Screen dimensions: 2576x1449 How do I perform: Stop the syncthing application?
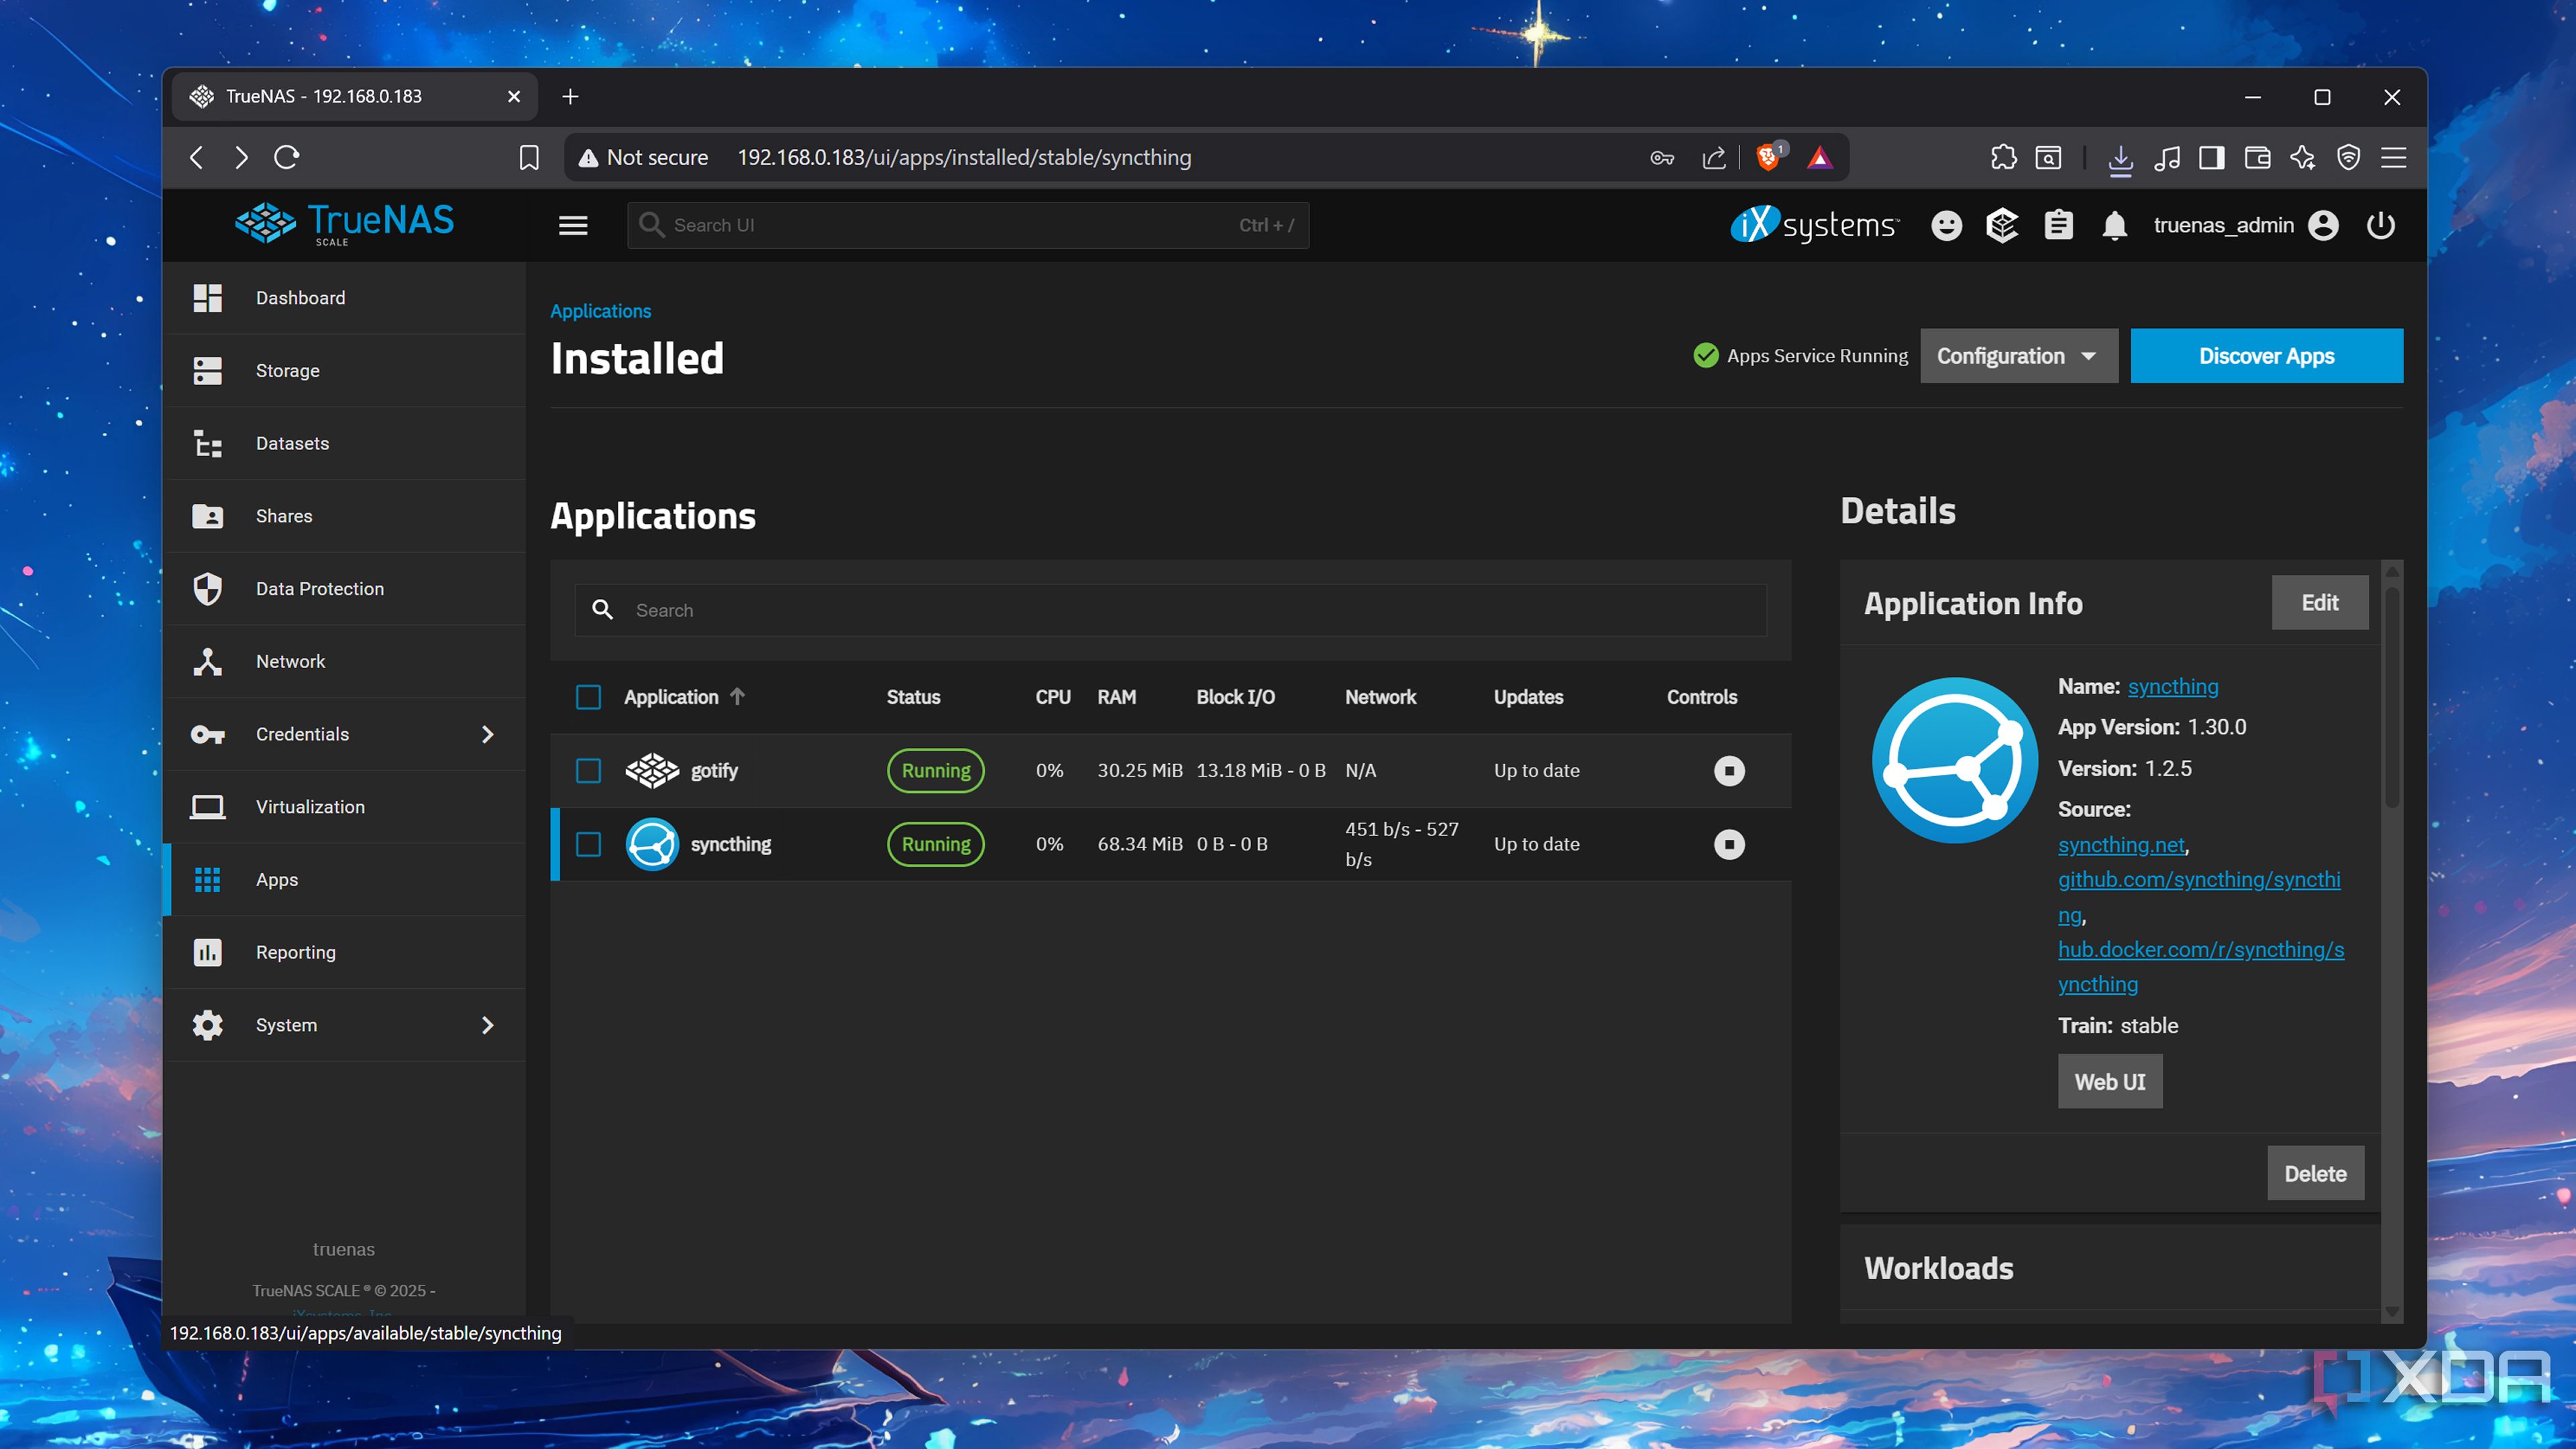click(1729, 845)
